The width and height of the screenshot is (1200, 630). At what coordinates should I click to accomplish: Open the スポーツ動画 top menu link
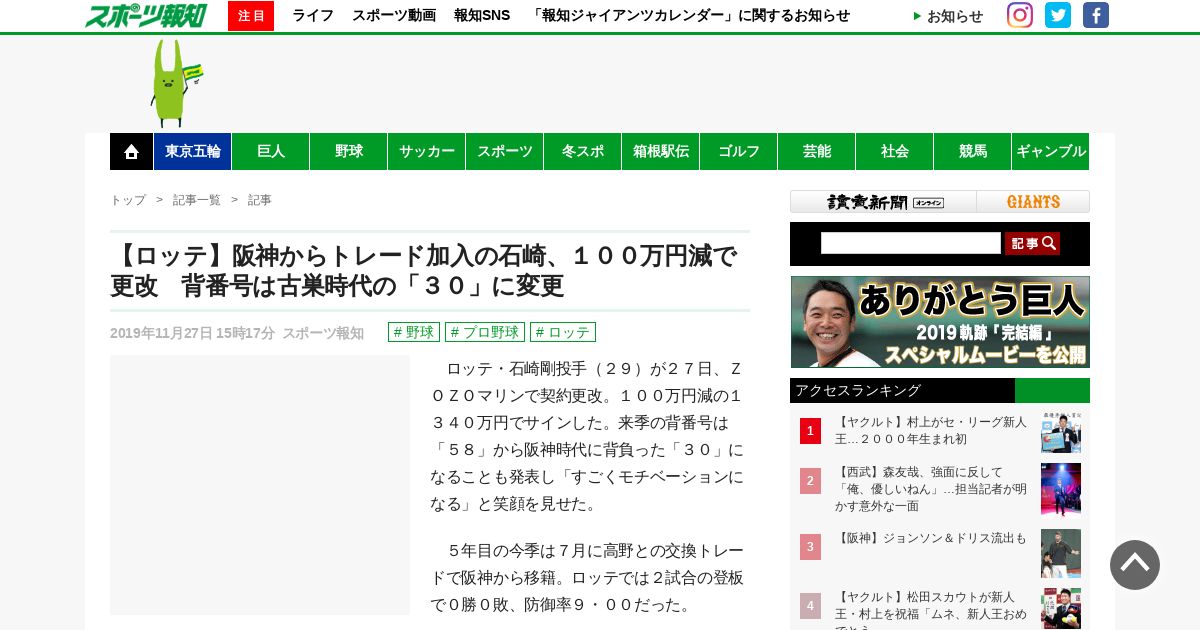[394, 16]
